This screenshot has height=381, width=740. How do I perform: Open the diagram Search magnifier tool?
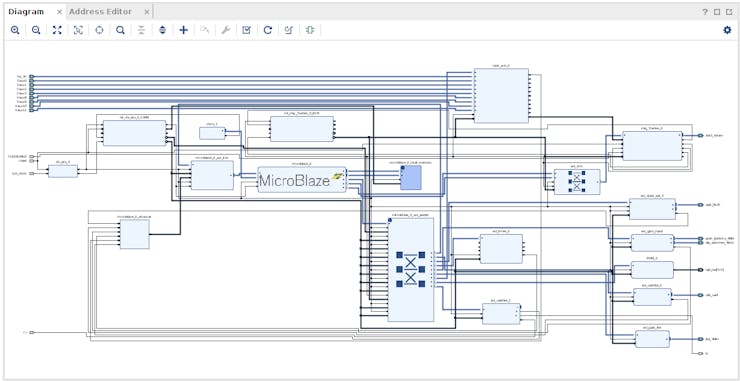tap(120, 30)
